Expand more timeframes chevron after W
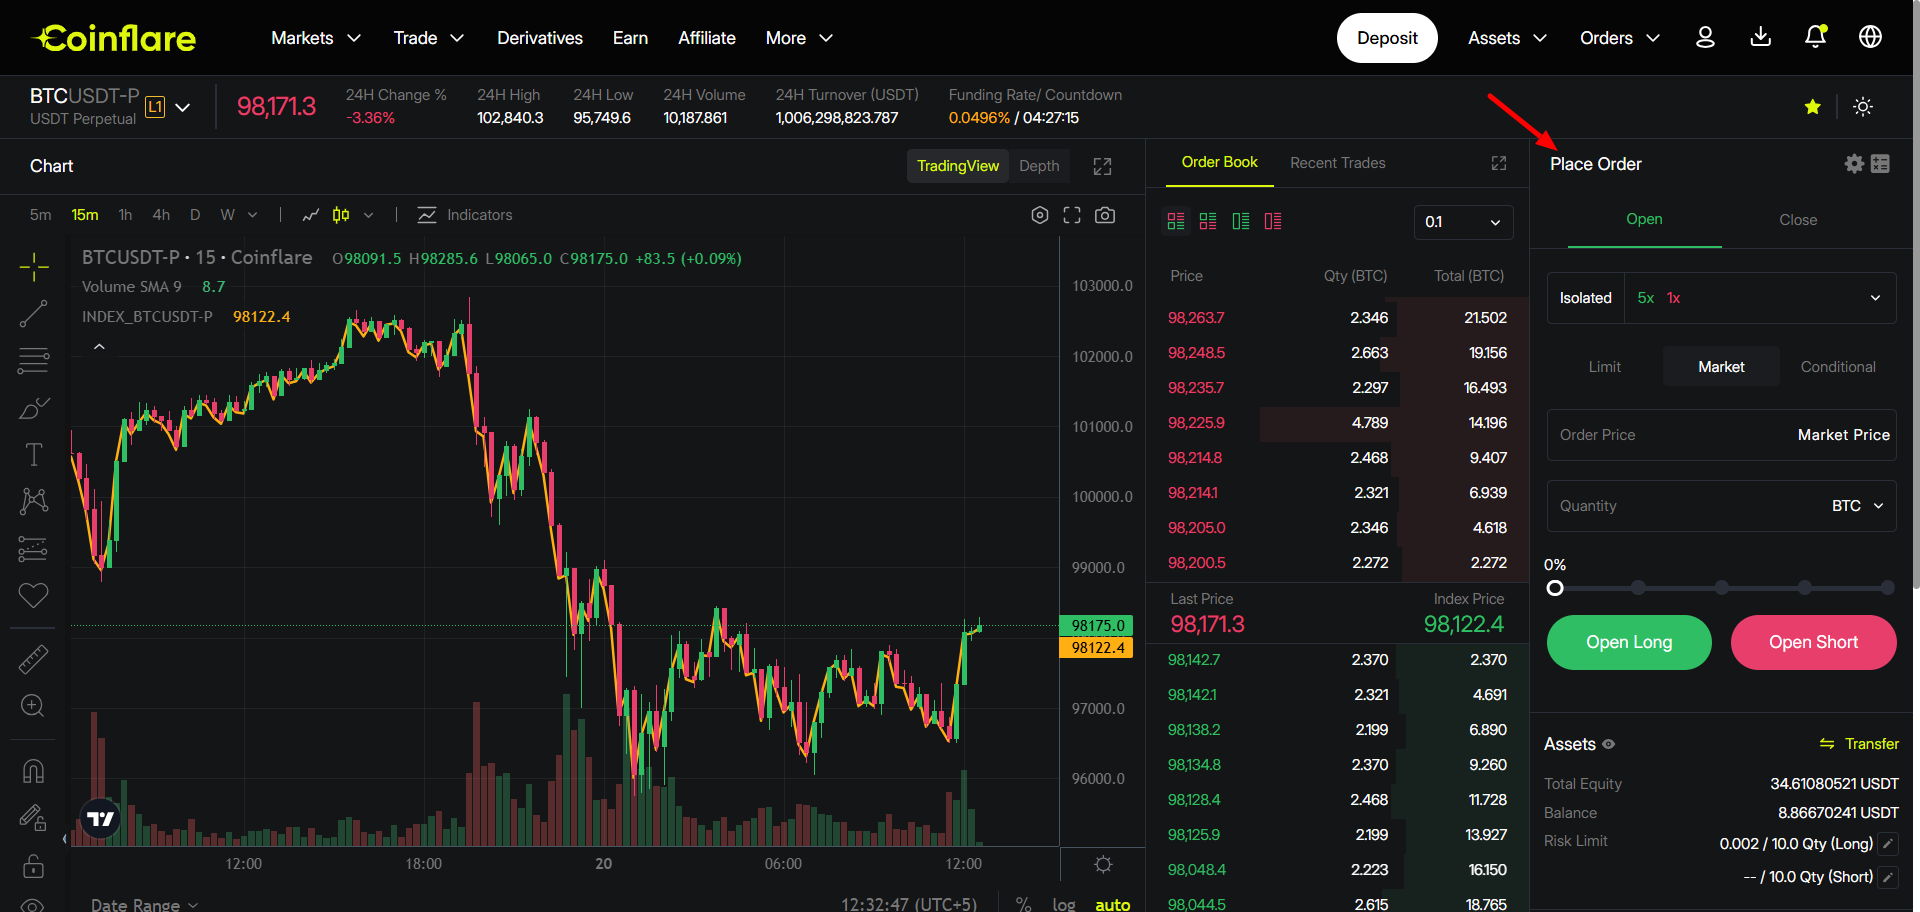This screenshot has height=912, width=1920. pyautogui.click(x=252, y=215)
